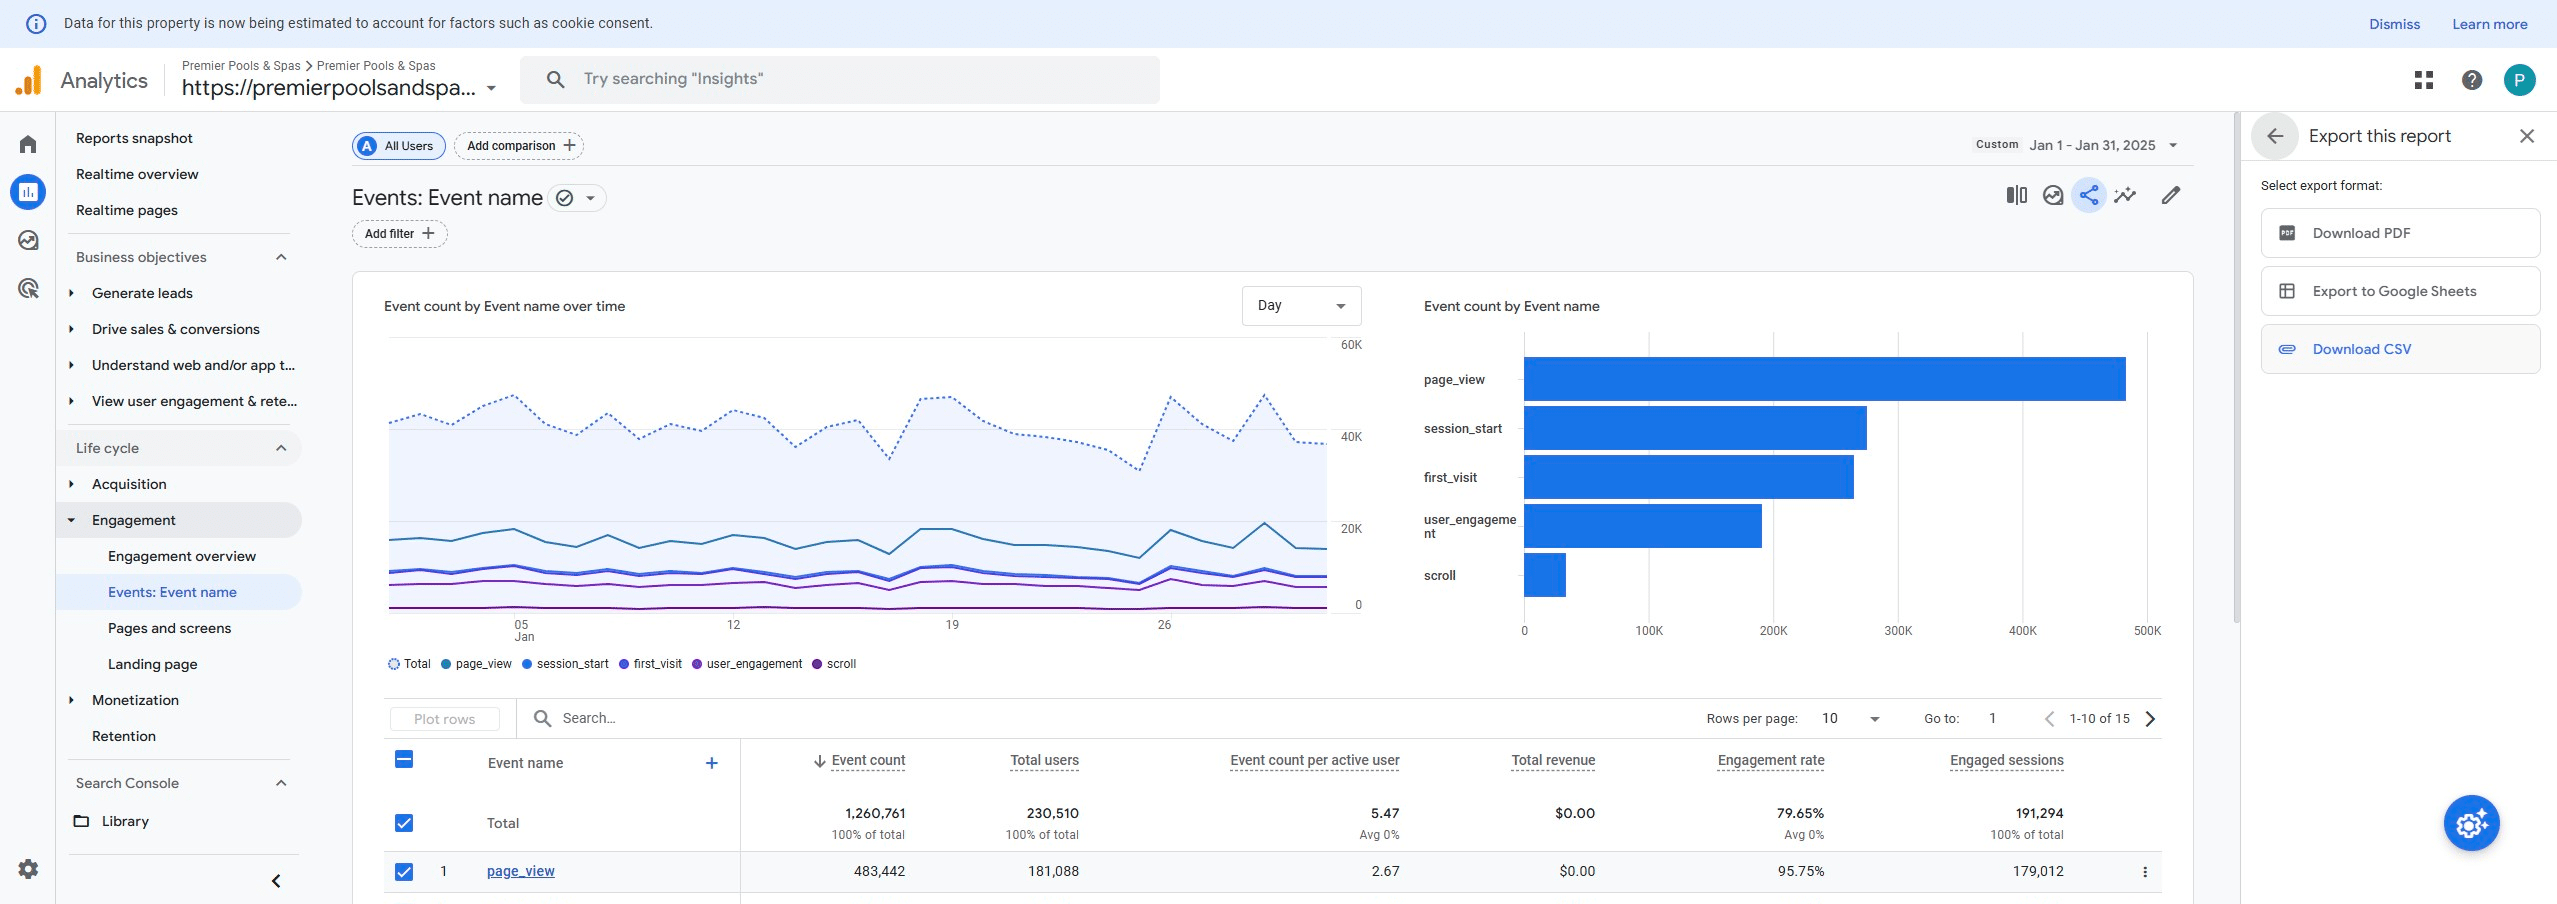Uncheck the page_view row checkbox

[404, 871]
